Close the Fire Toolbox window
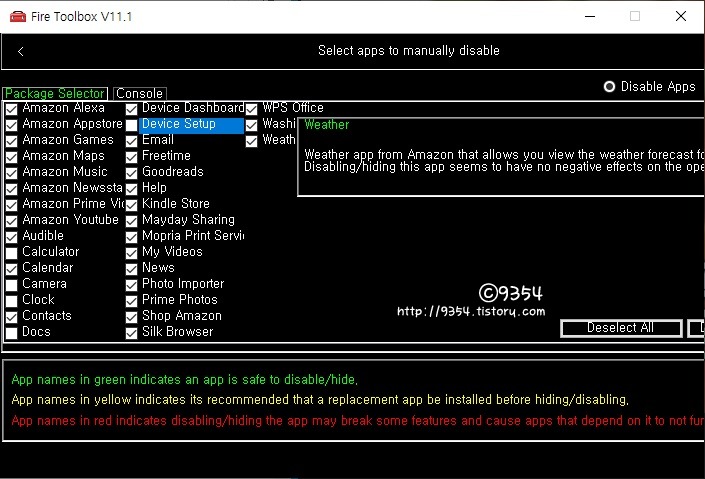Image resolution: width=705 pixels, height=479 pixels. (681, 17)
